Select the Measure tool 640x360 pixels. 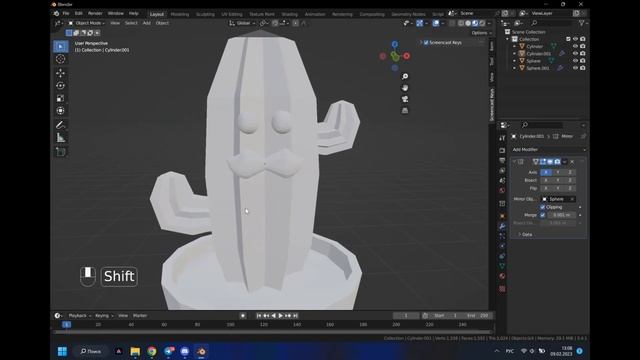click(x=60, y=138)
